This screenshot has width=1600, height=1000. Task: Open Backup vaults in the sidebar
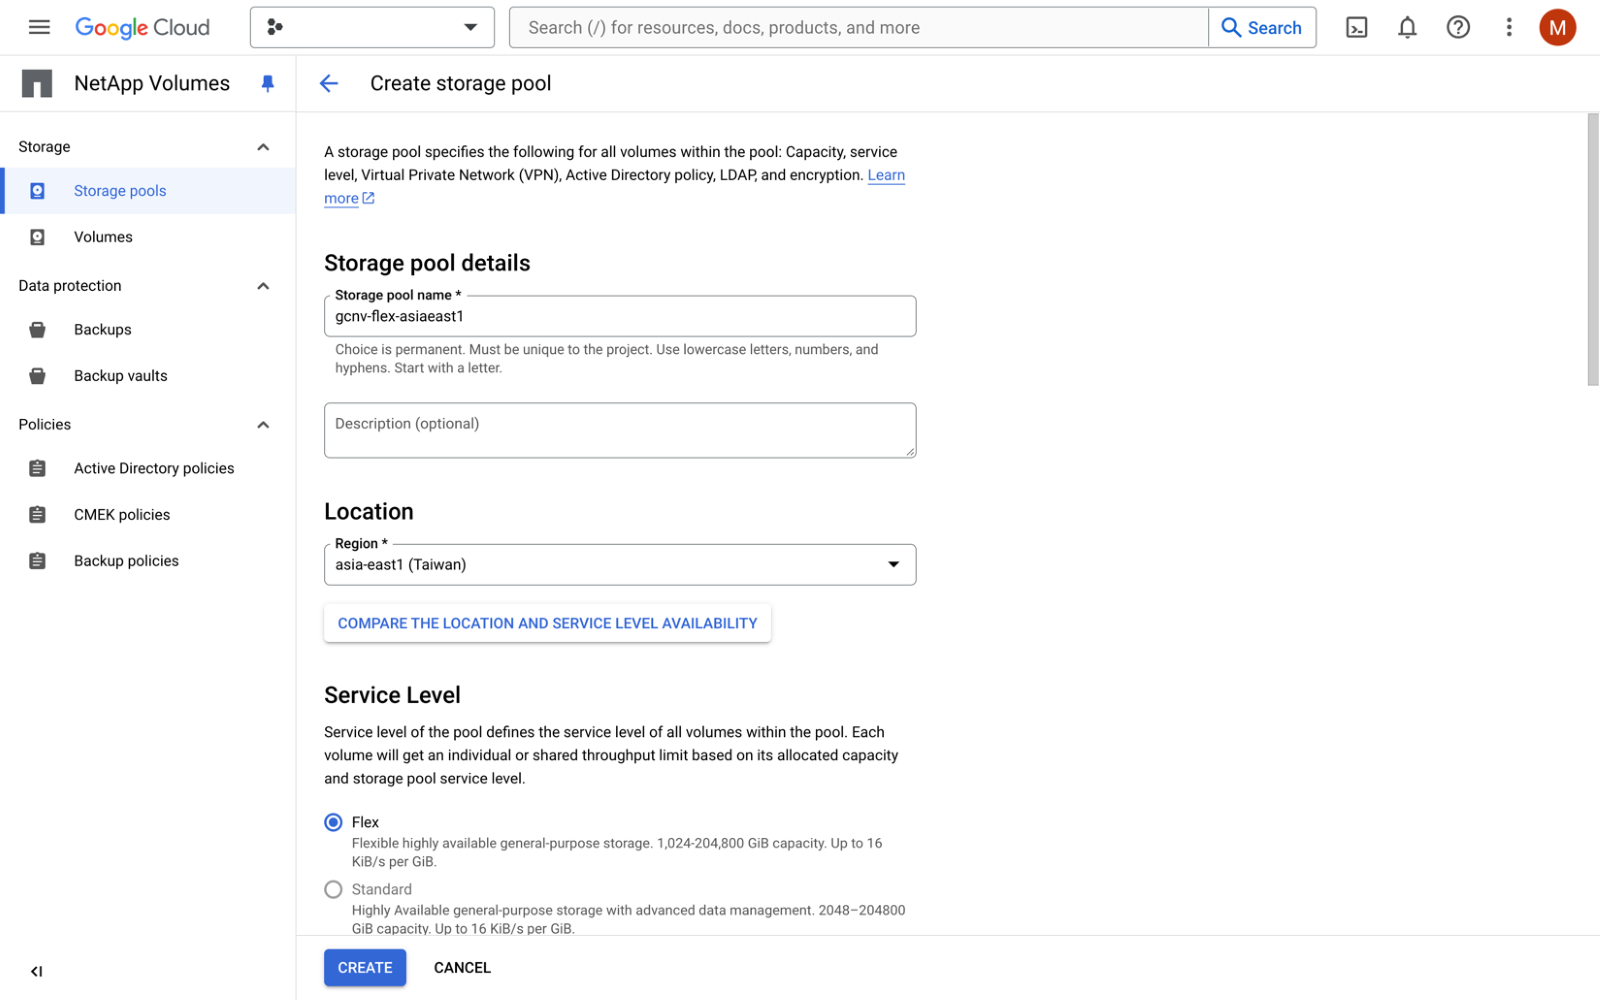[120, 376]
